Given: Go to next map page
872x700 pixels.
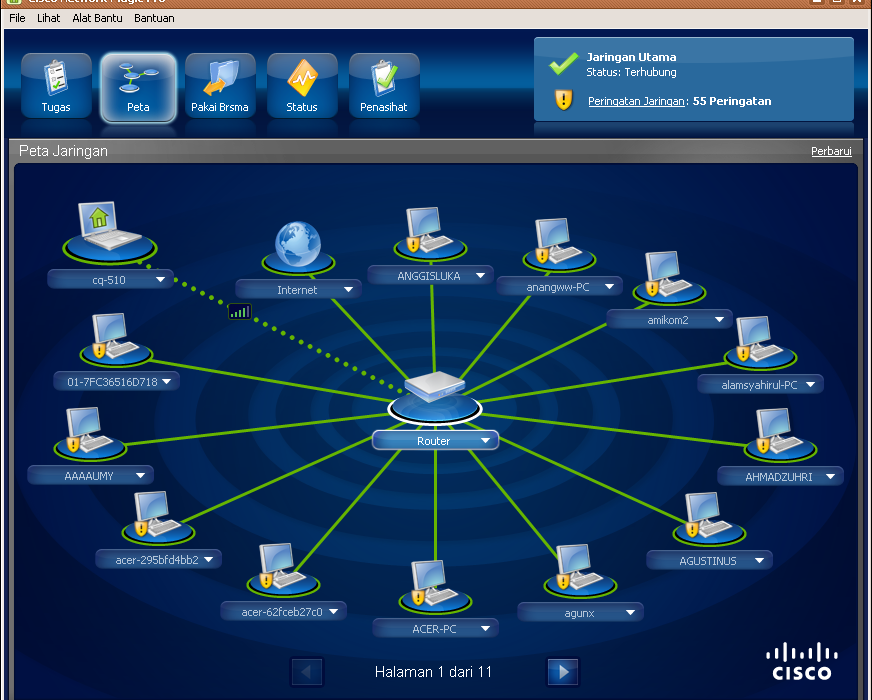Looking at the screenshot, I should pyautogui.click(x=563, y=672).
